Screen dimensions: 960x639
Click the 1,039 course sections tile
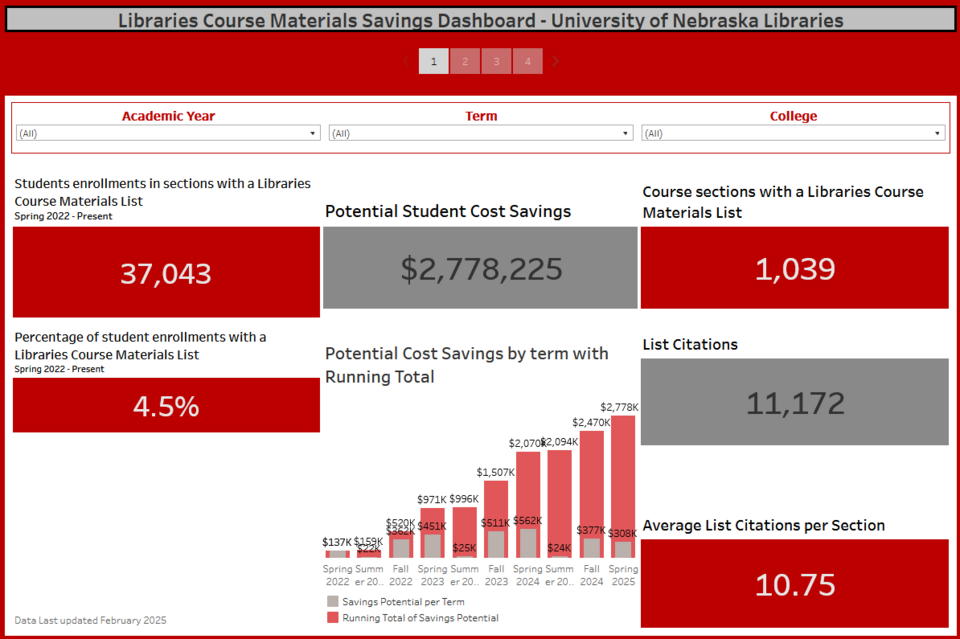point(795,268)
